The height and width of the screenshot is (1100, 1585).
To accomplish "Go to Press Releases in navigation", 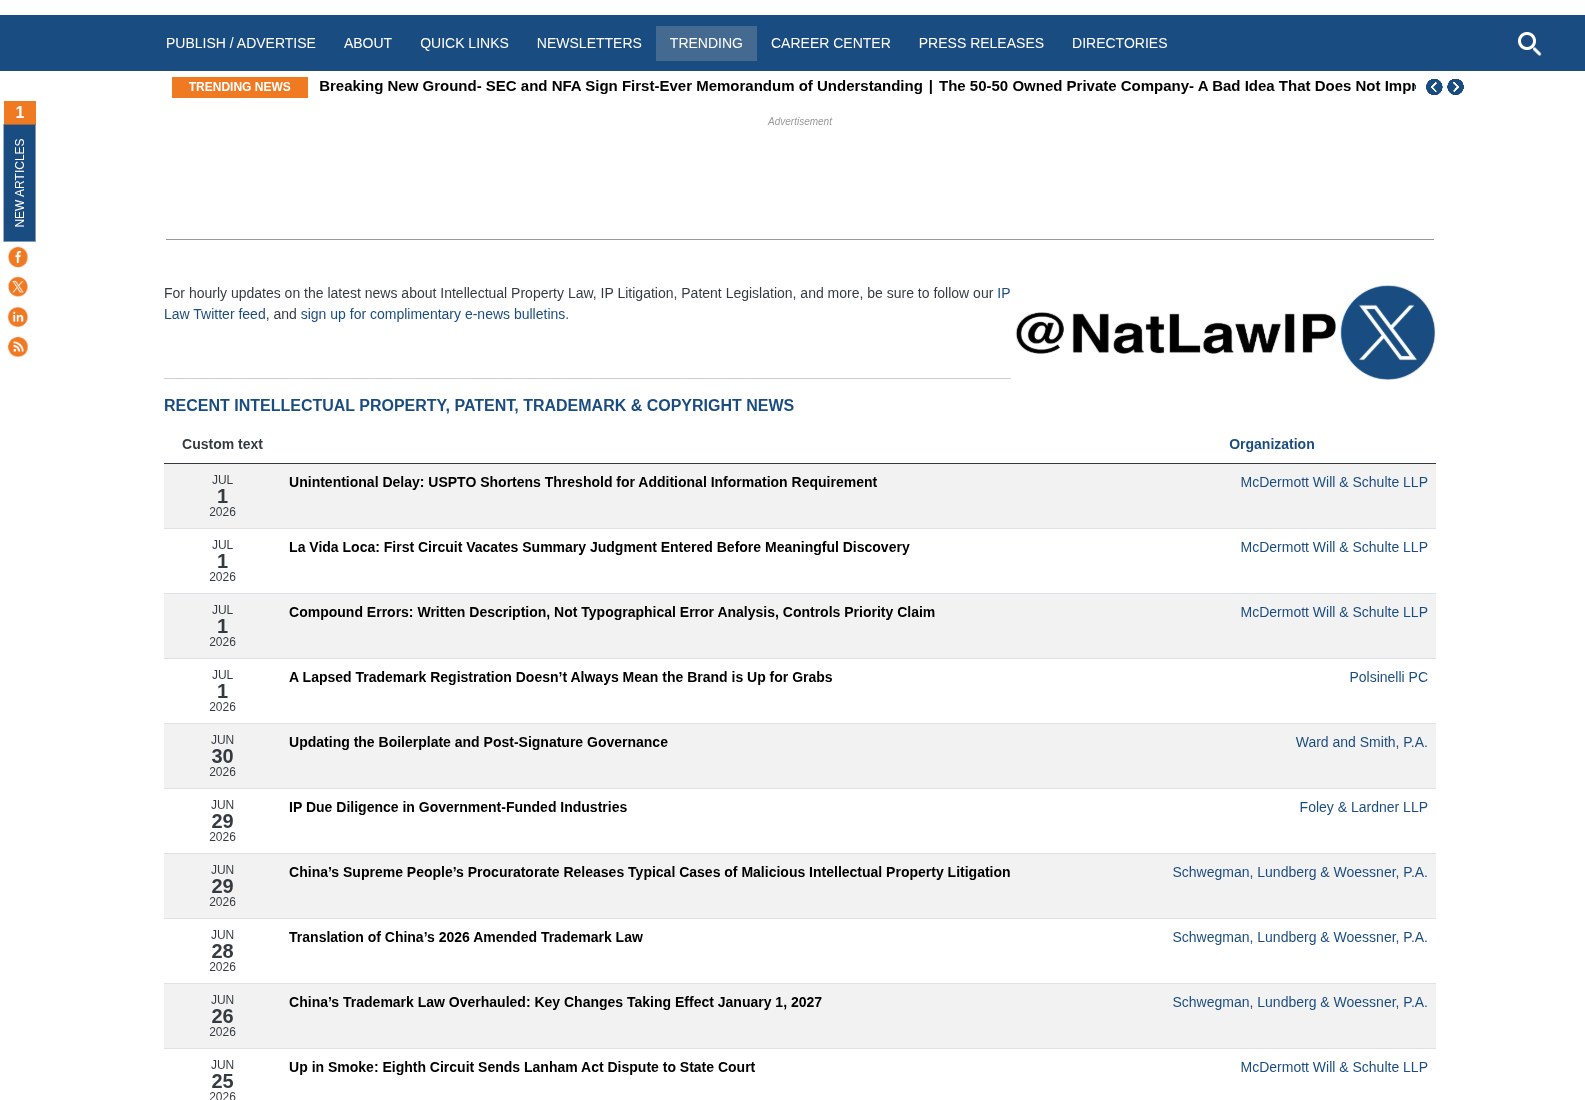I will coord(981,43).
